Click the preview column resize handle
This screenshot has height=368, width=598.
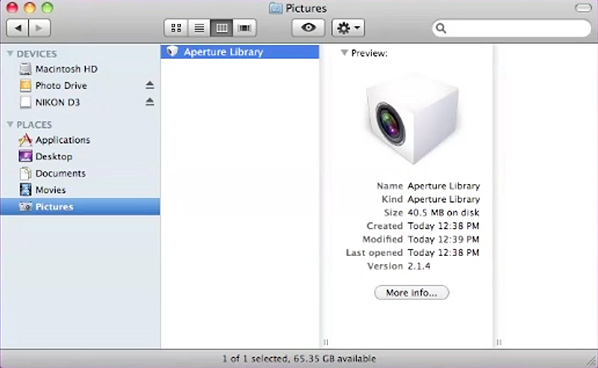(x=499, y=342)
